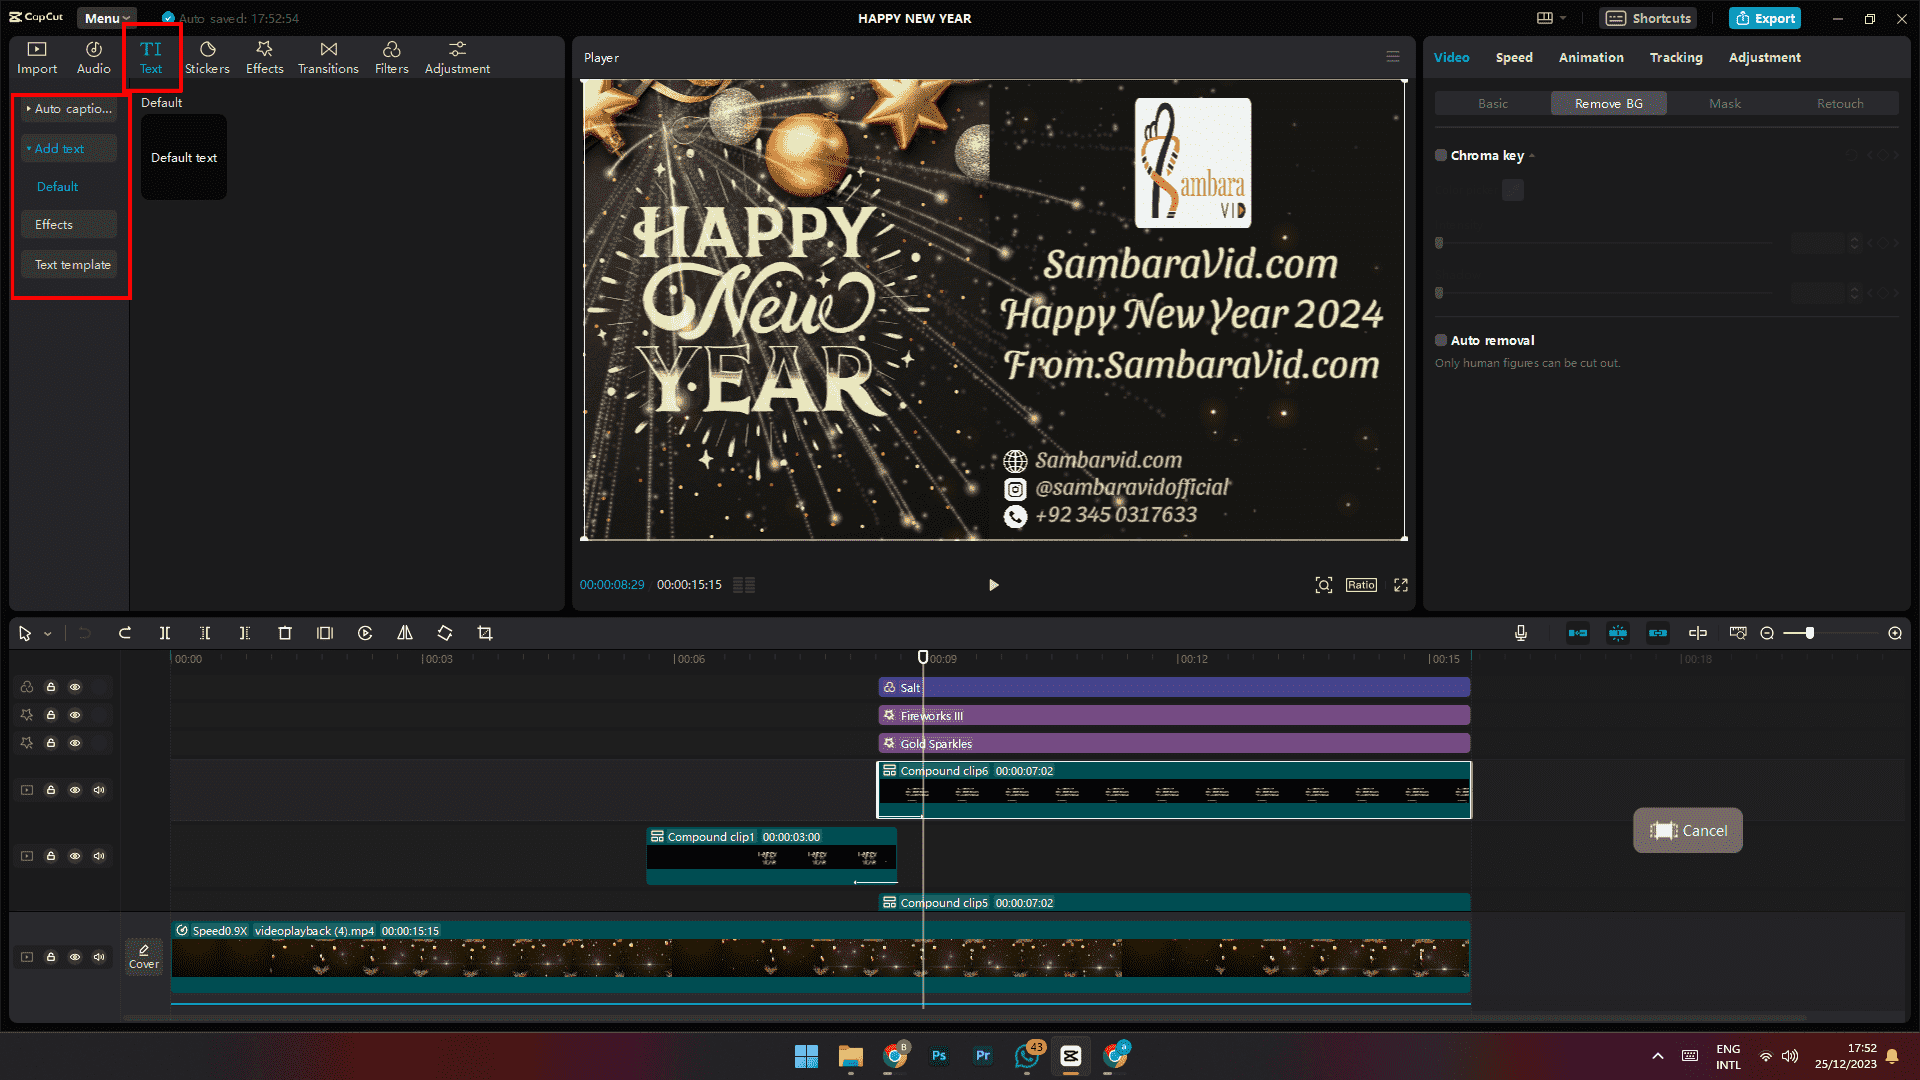Open the Menu dropdown
This screenshot has height=1080, width=1920.
(x=107, y=18)
